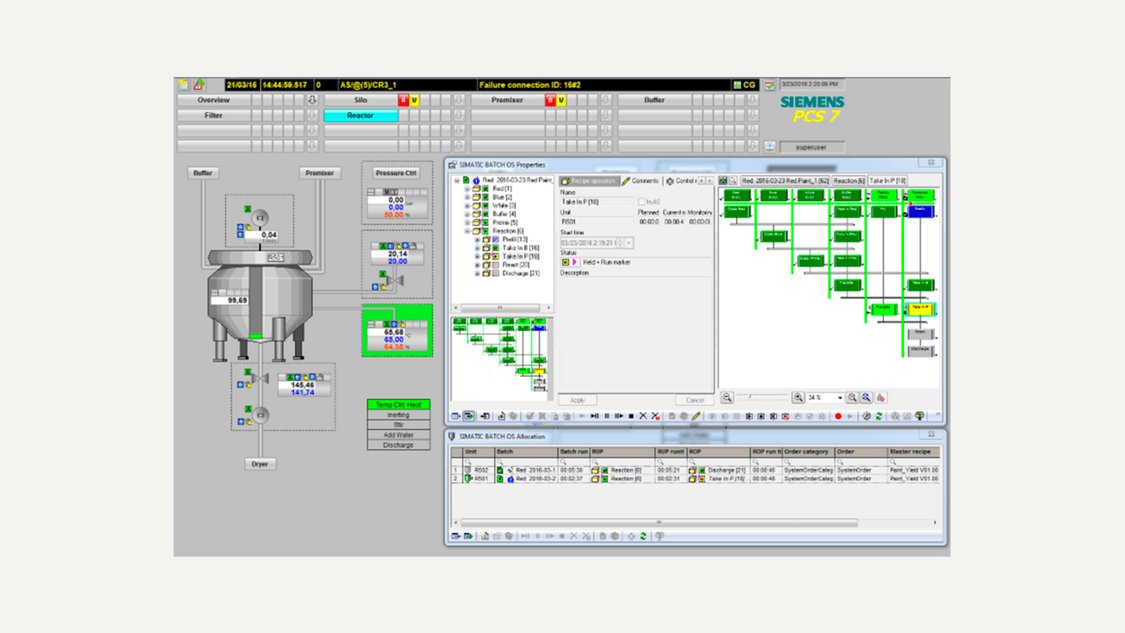Click the hand pan tool icon
Viewport: 1125px width, 633px height.
point(881,398)
